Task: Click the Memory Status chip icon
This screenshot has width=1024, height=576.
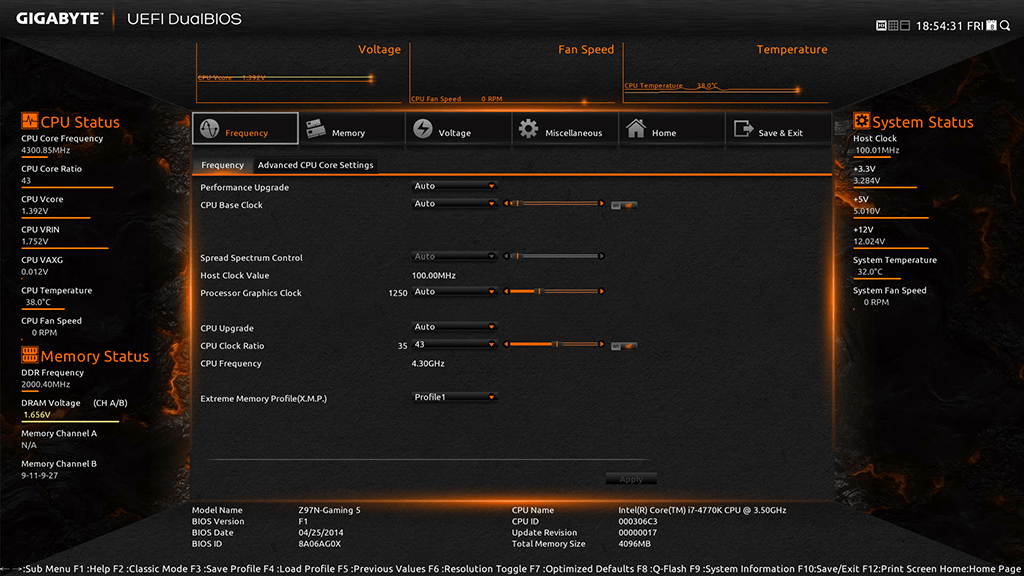Action: tap(29, 355)
